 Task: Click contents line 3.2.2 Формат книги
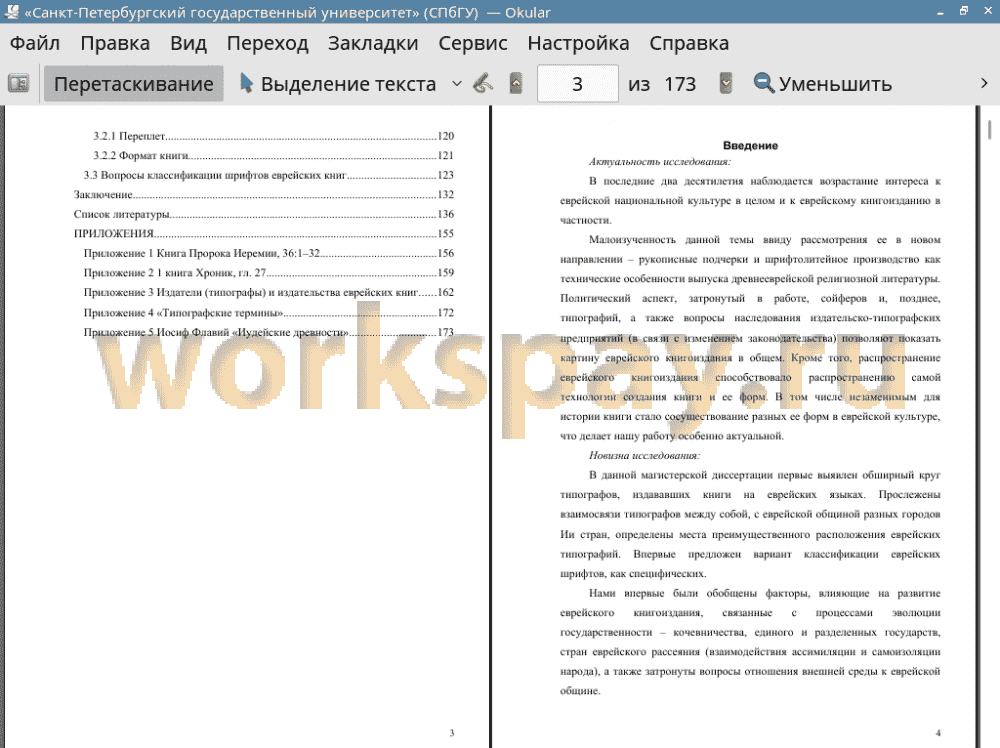tap(274, 156)
